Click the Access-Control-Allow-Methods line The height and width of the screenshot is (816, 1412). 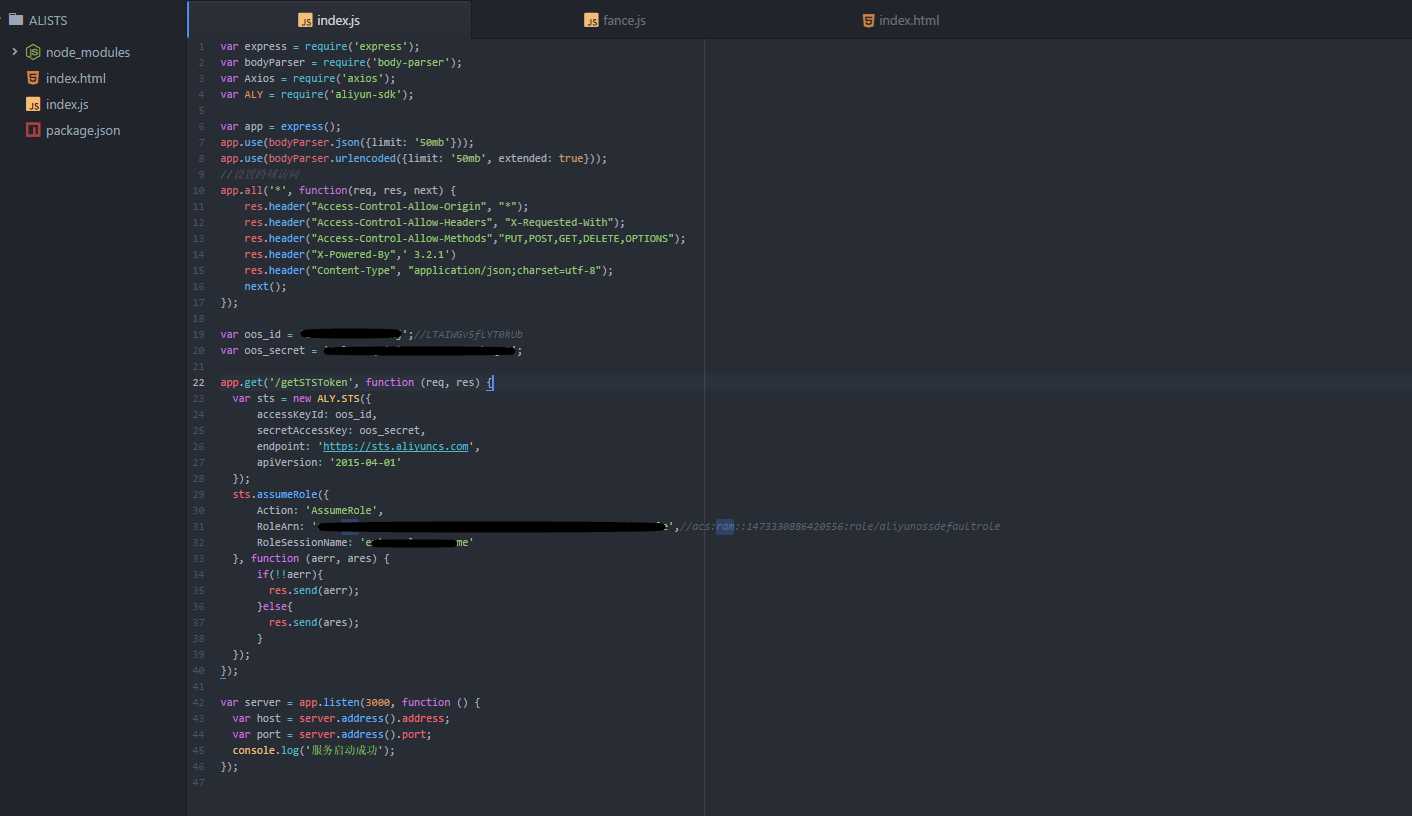pyautogui.click(x=465, y=238)
